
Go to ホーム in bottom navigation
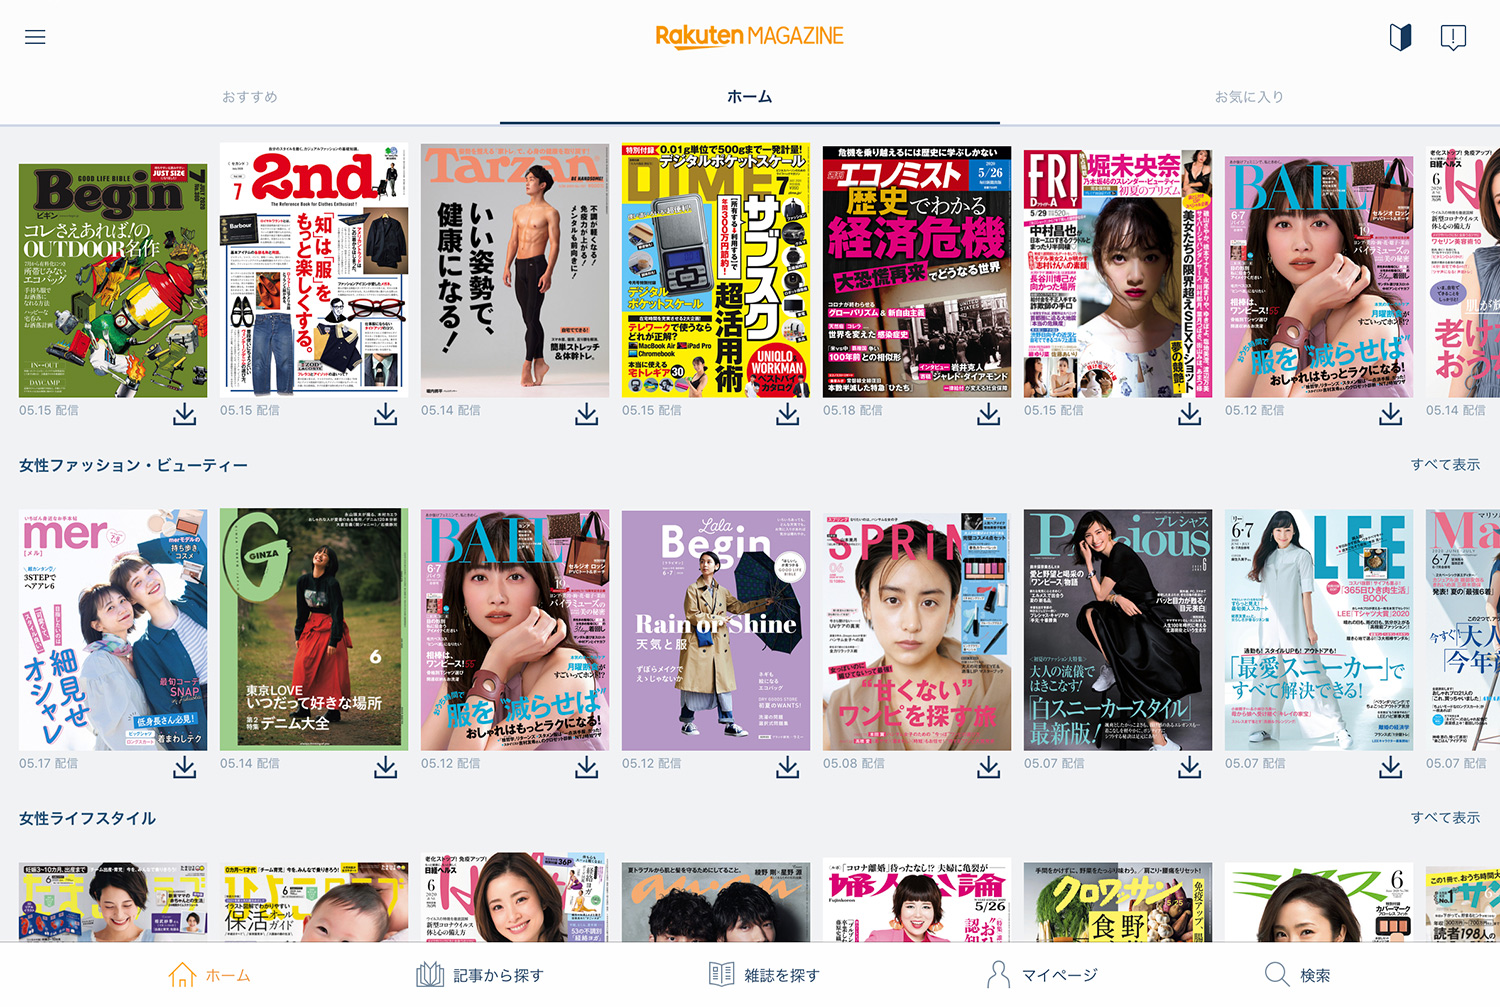click(210, 975)
